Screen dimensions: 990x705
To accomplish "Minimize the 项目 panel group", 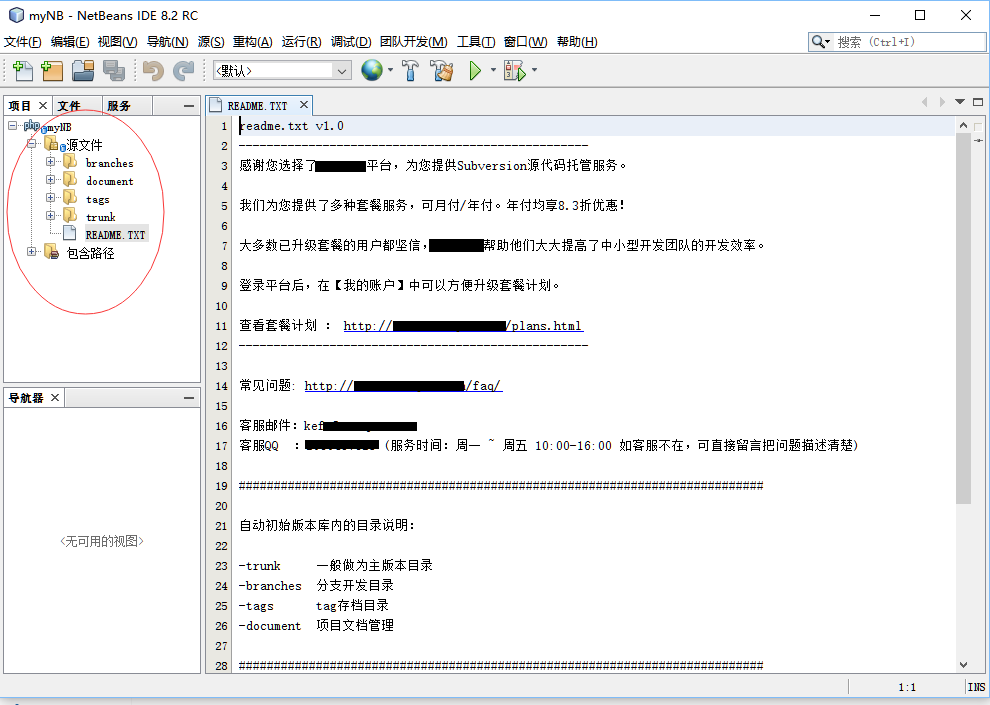I will [189, 106].
